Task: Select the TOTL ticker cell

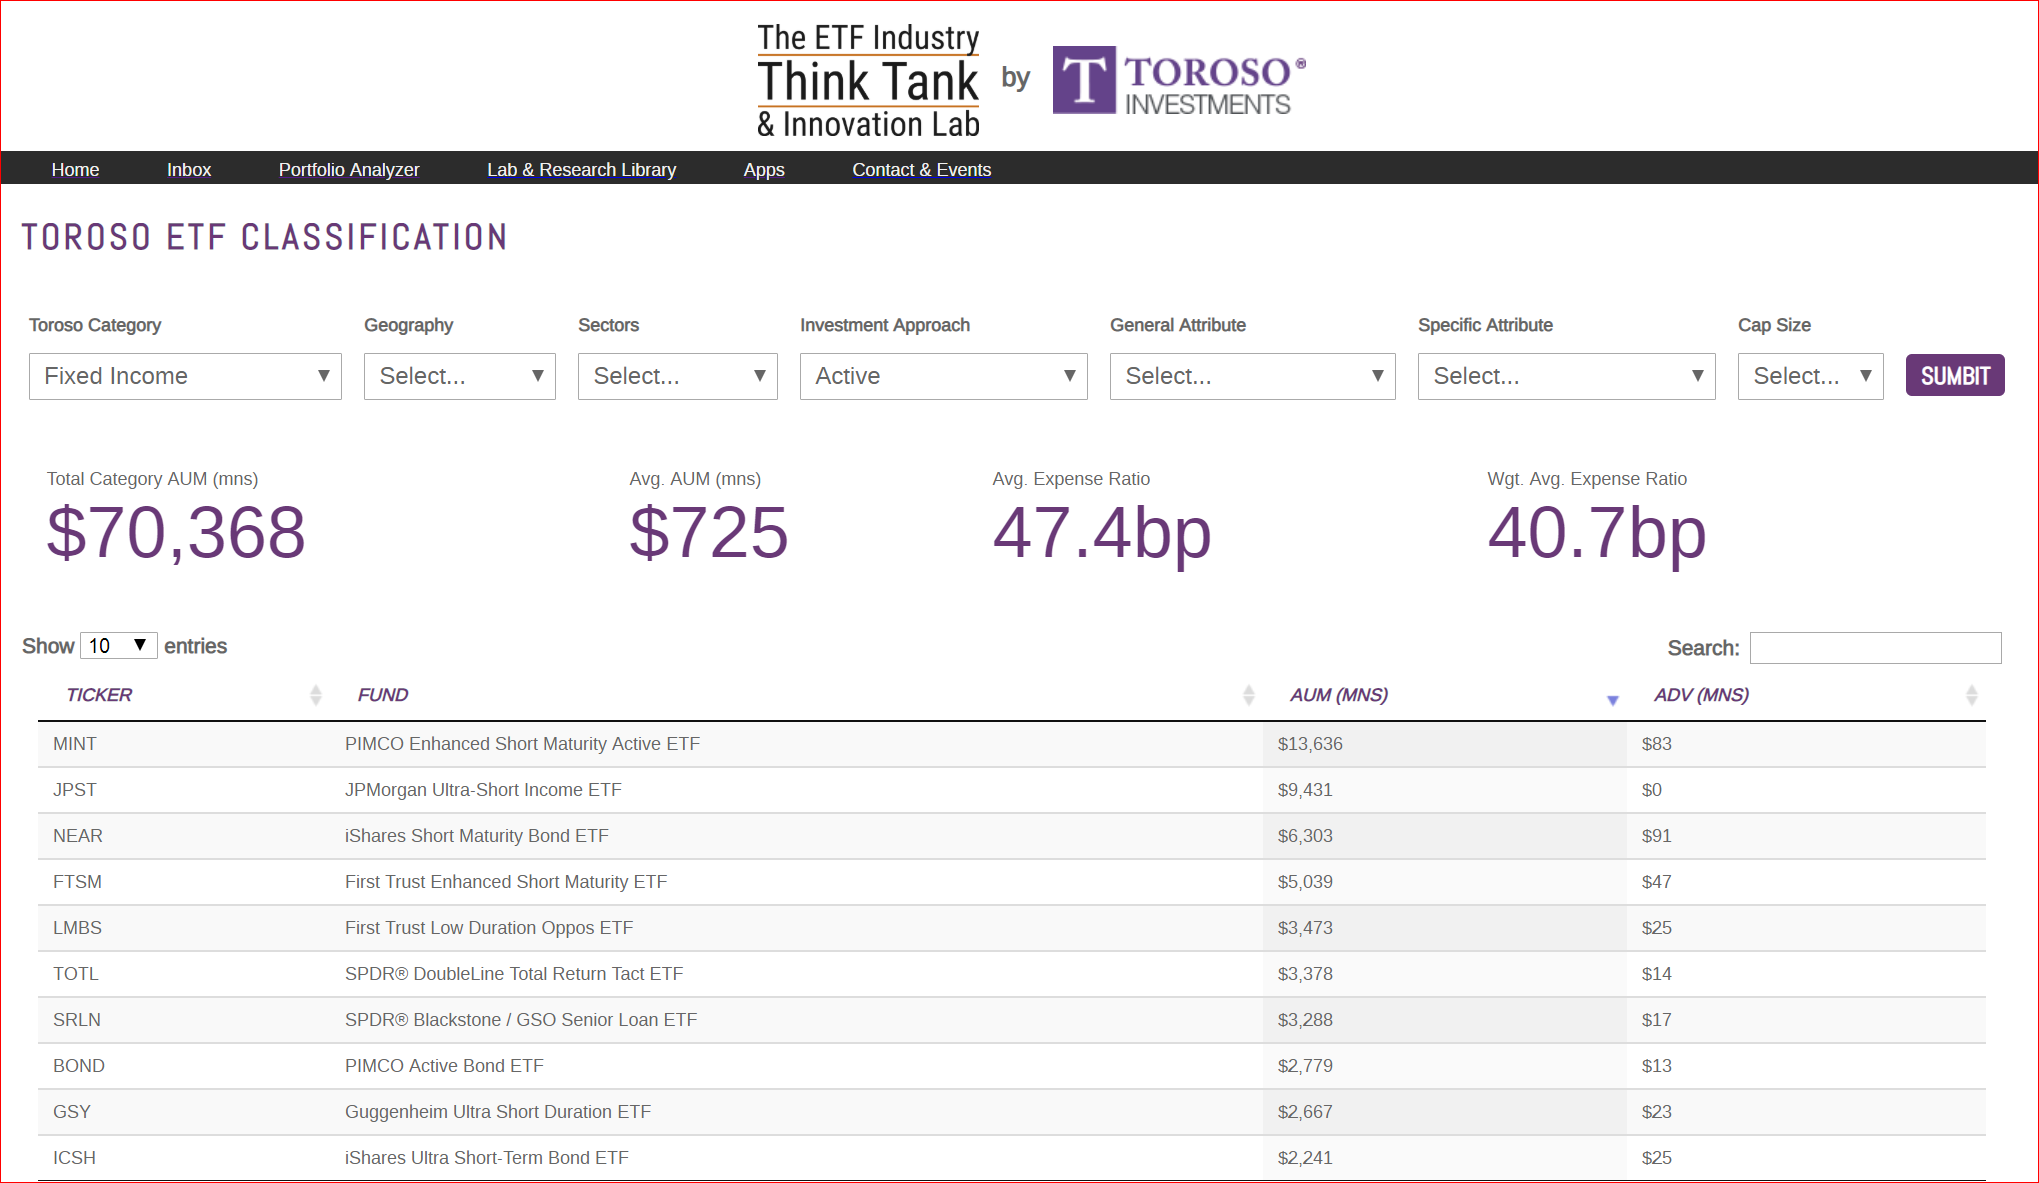Action: pyautogui.click(x=76, y=974)
